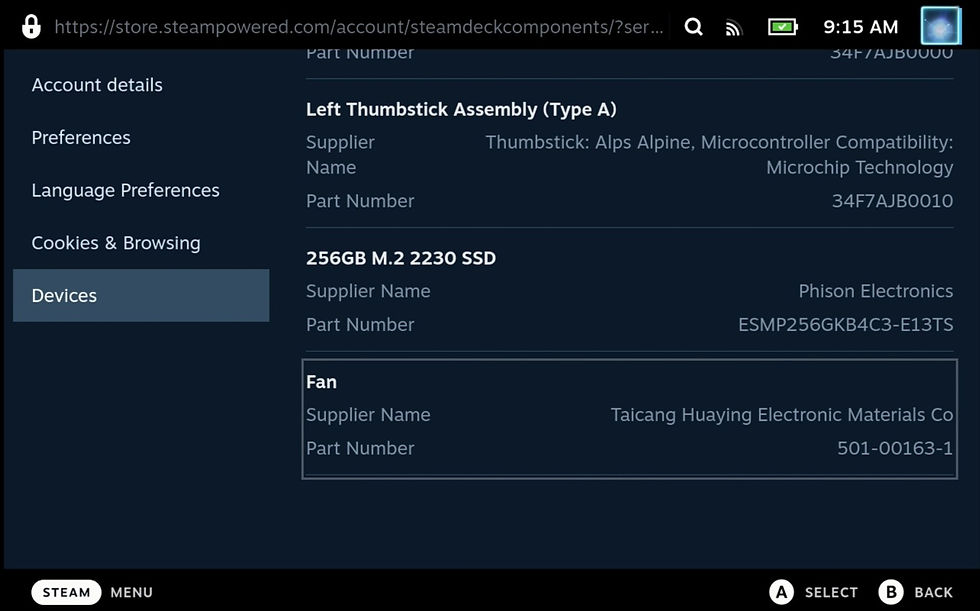Image resolution: width=980 pixels, height=611 pixels.
Task: Click Supplier Name label under Fan
Action: tap(368, 415)
